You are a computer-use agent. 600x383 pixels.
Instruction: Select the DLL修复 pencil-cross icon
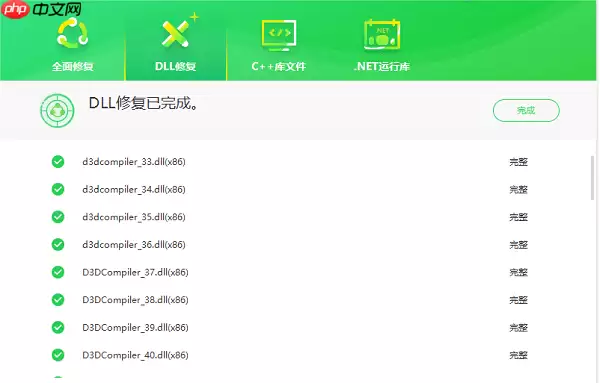[177, 33]
